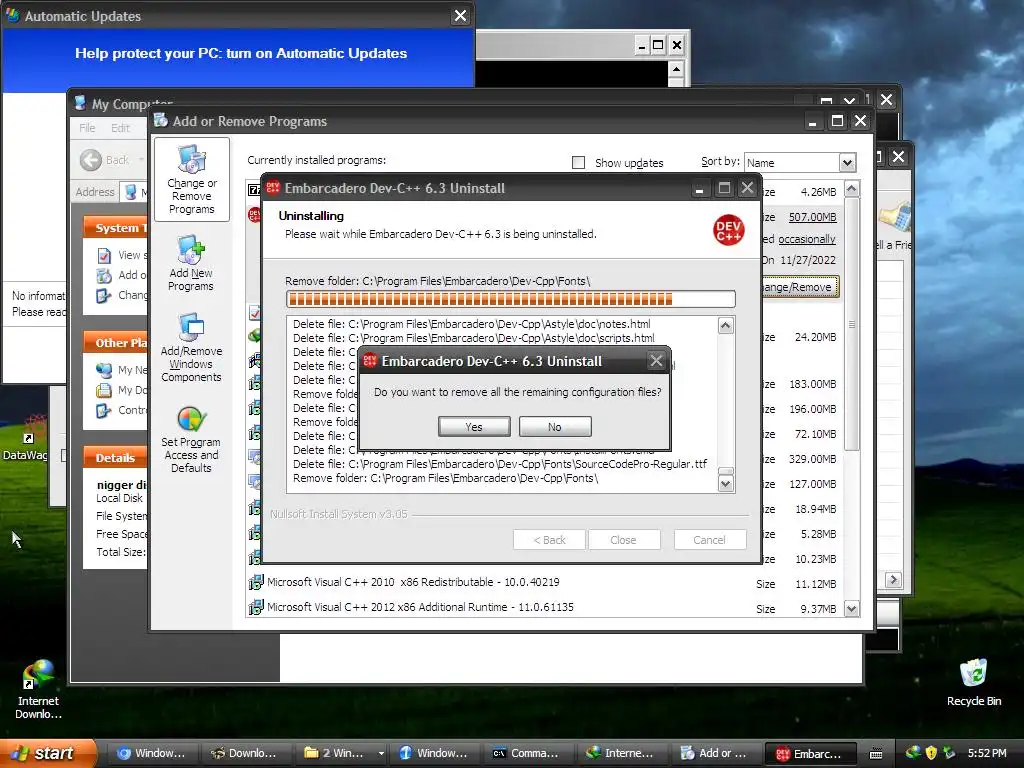
Task: Open the File menu in My Computer
Action: [x=87, y=128]
